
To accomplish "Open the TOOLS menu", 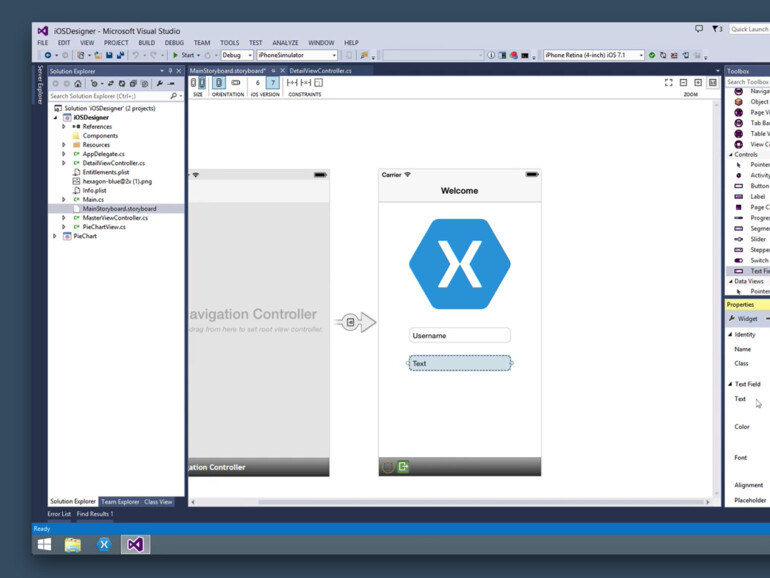I will pos(229,43).
